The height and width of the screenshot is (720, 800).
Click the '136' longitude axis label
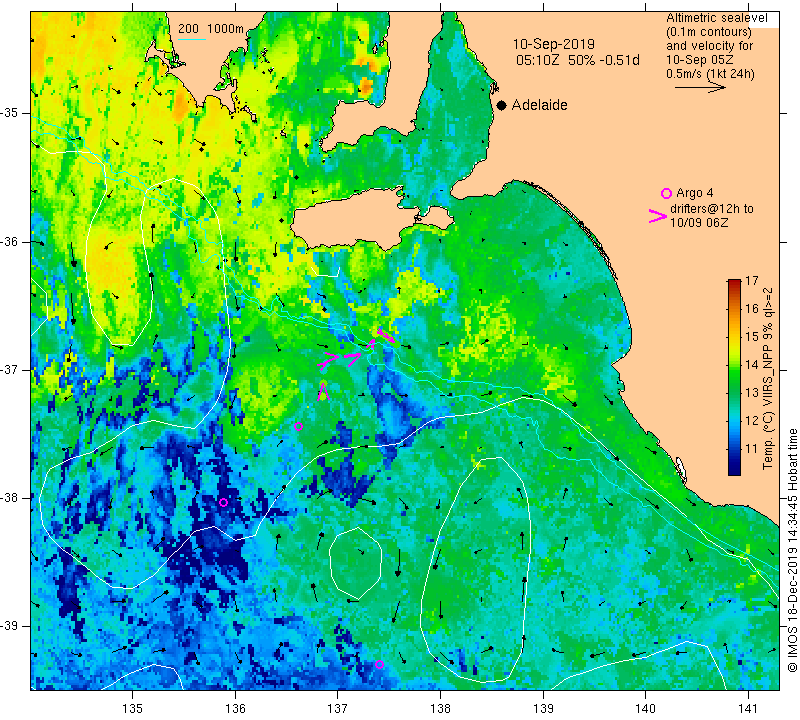click(x=235, y=709)
